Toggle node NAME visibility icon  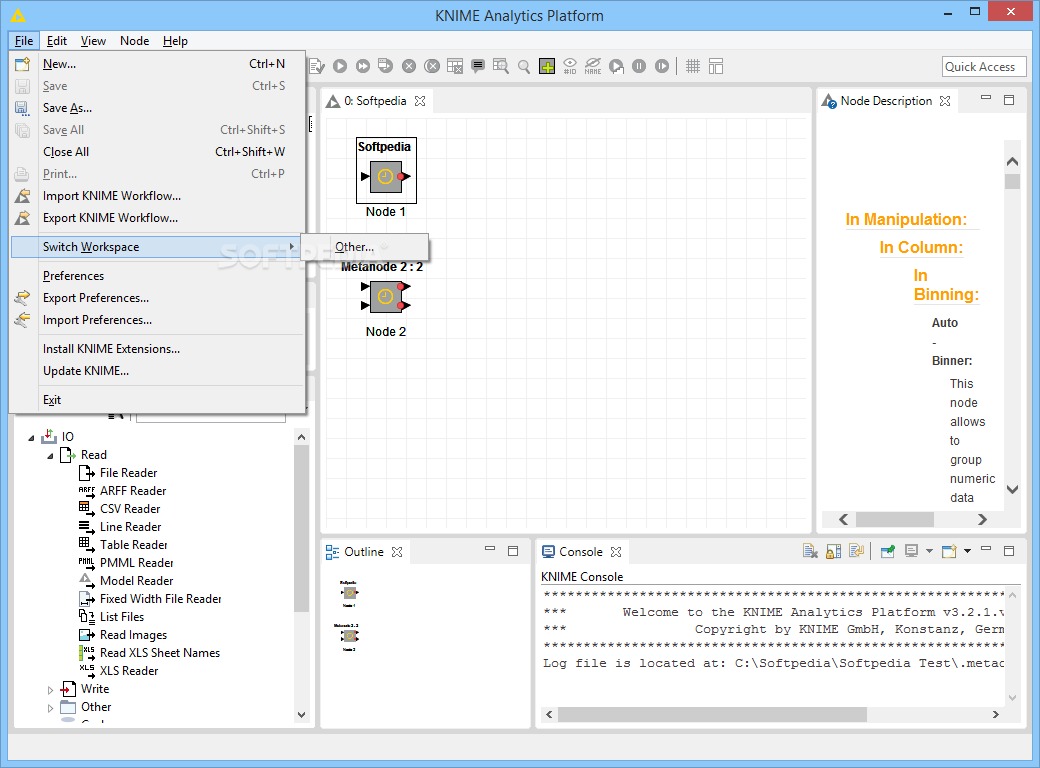coord(593,66)
